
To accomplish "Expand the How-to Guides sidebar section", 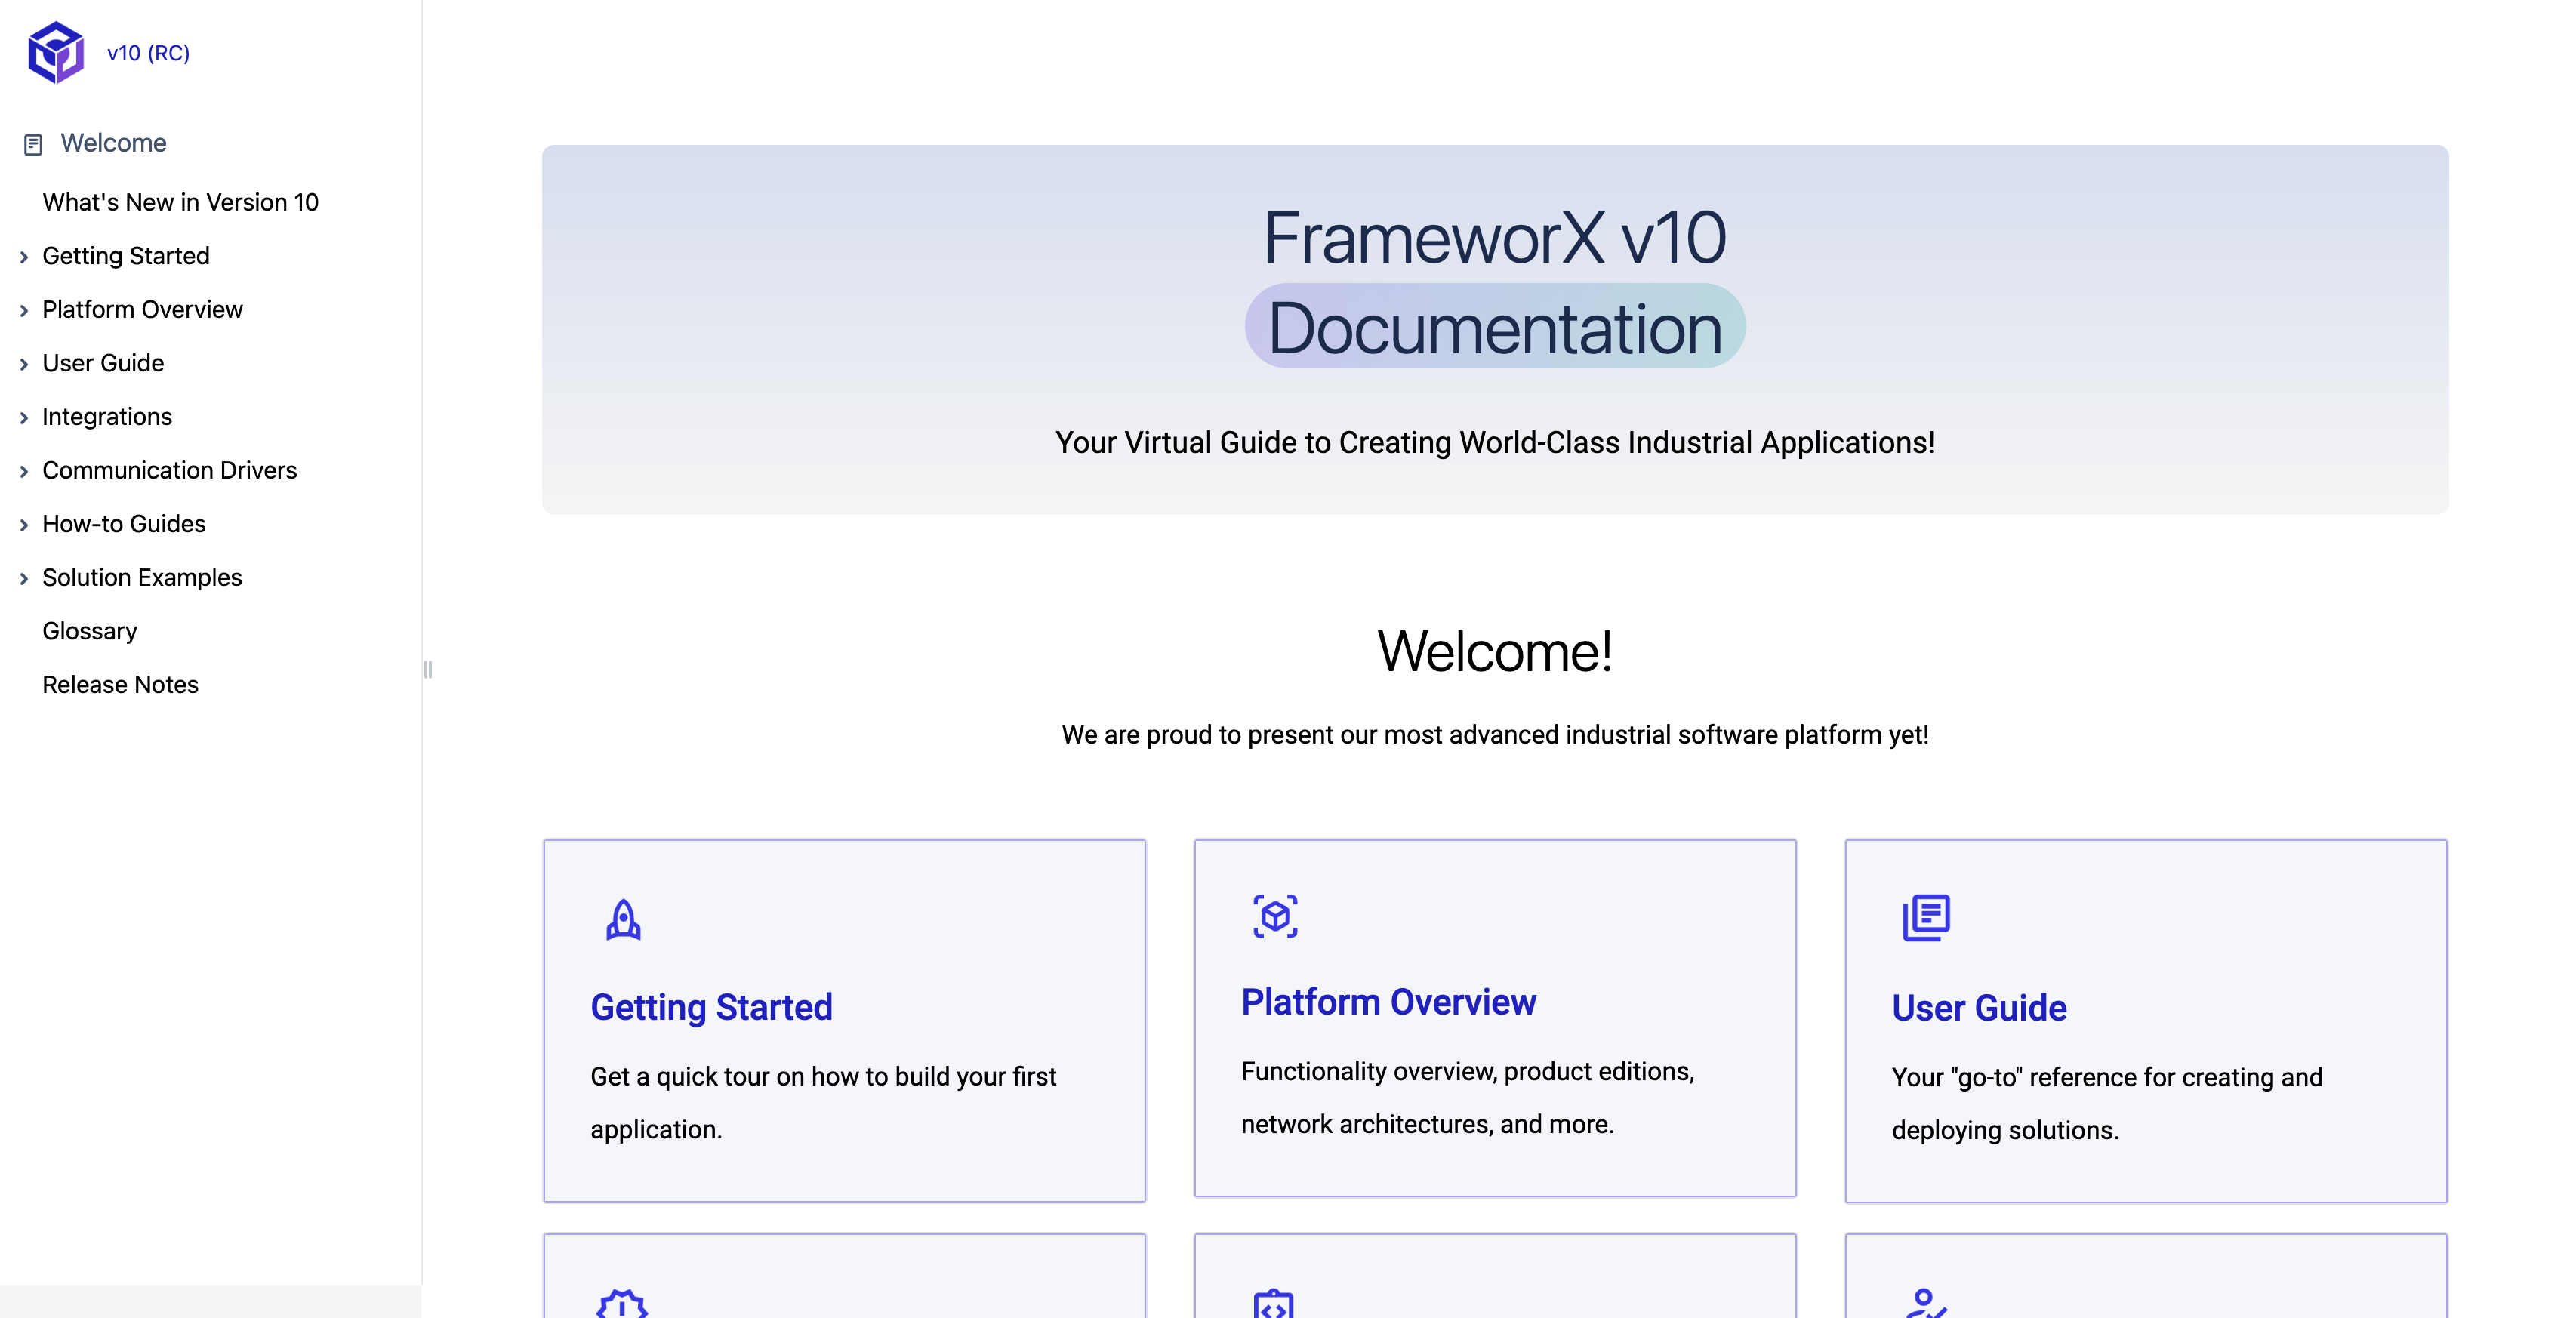I will 125,523.
